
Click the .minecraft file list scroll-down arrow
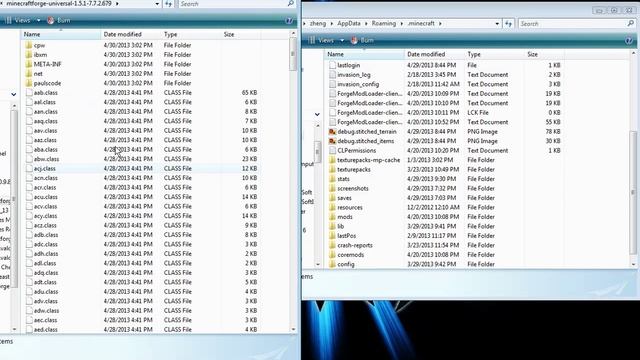(x=633, y=264)
